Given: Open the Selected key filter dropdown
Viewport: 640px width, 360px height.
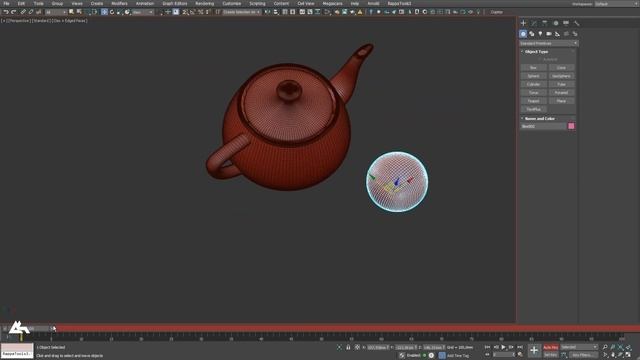Looking at the screenshot, I should pos(579,347).
